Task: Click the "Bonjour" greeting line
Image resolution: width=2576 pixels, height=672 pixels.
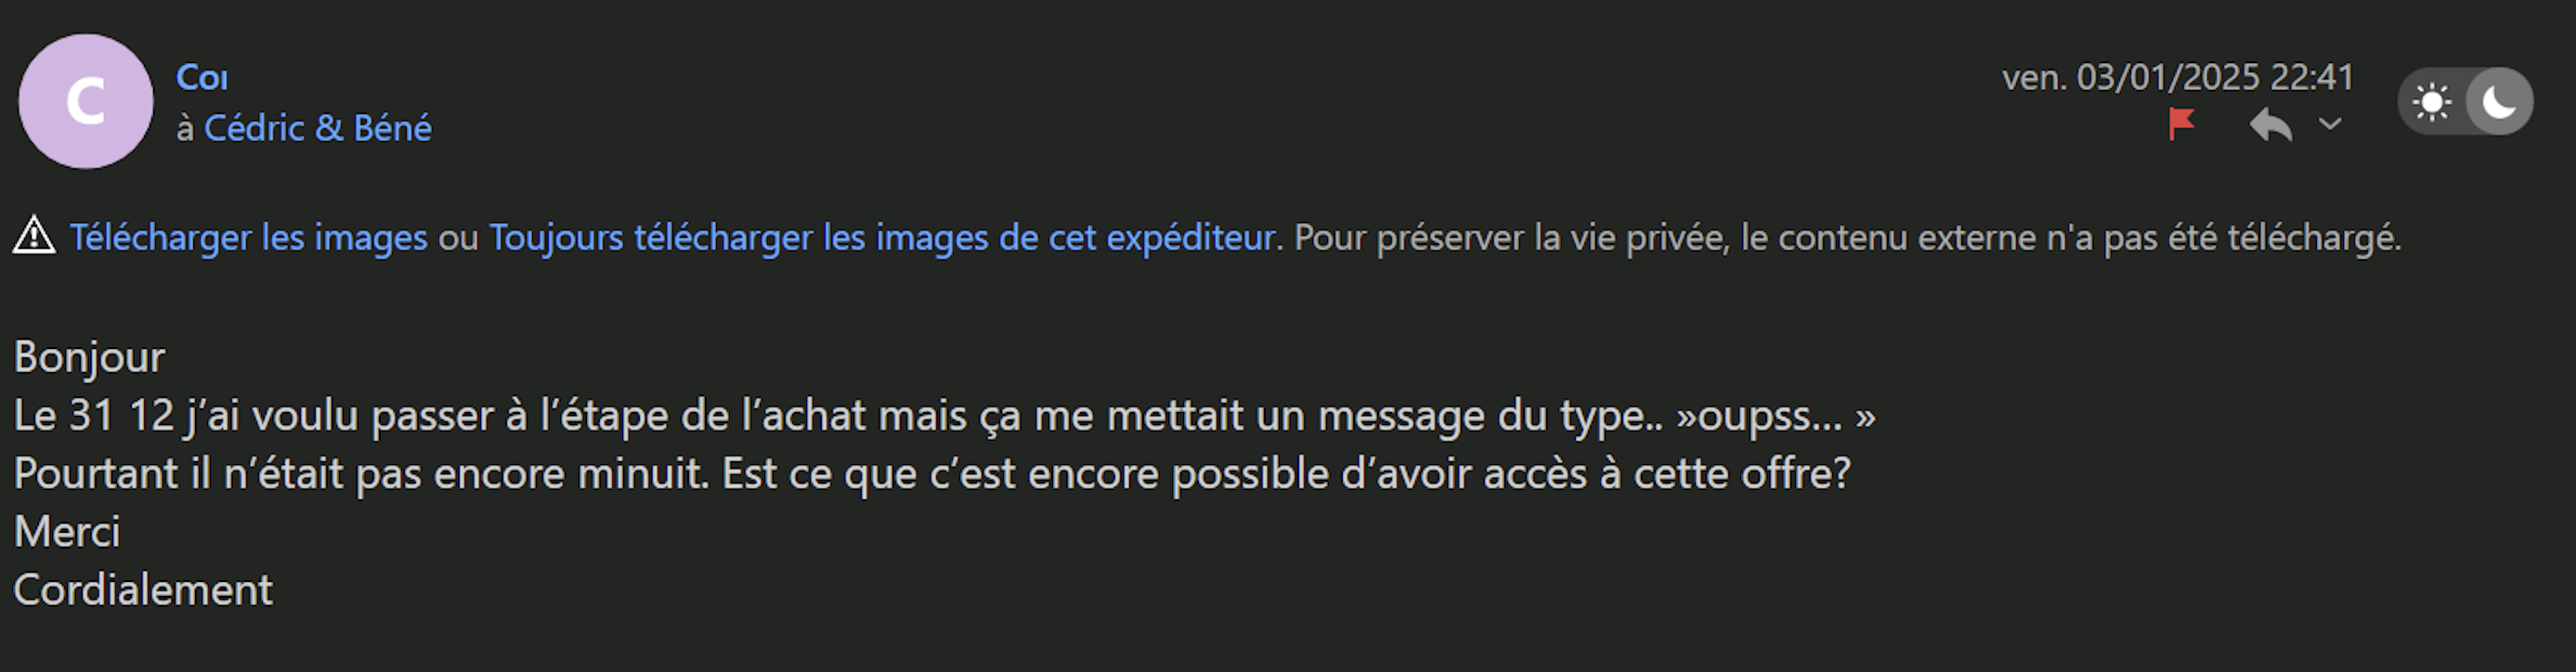Action: coord(90,358)
